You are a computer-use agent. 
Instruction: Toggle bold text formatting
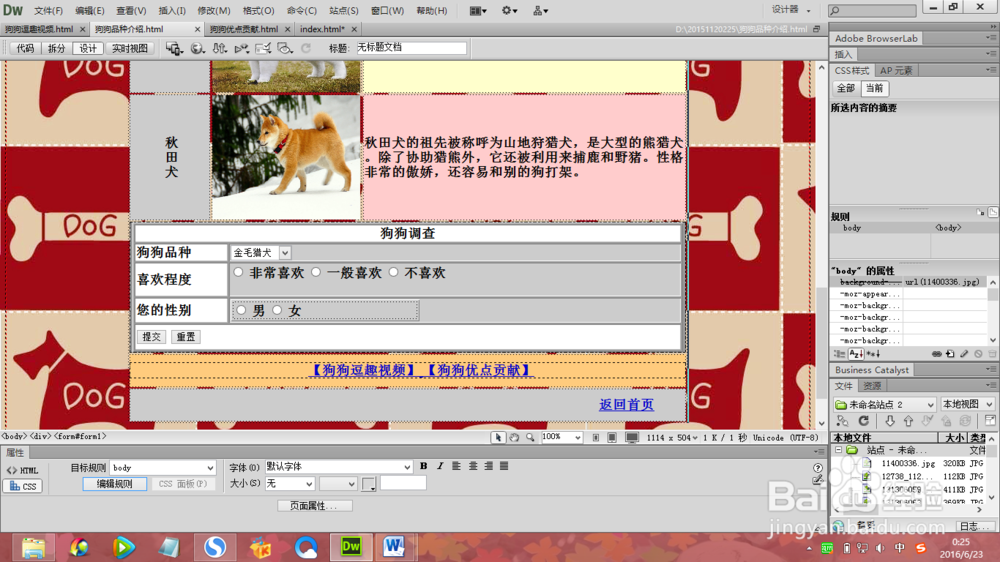coord(423,466)
